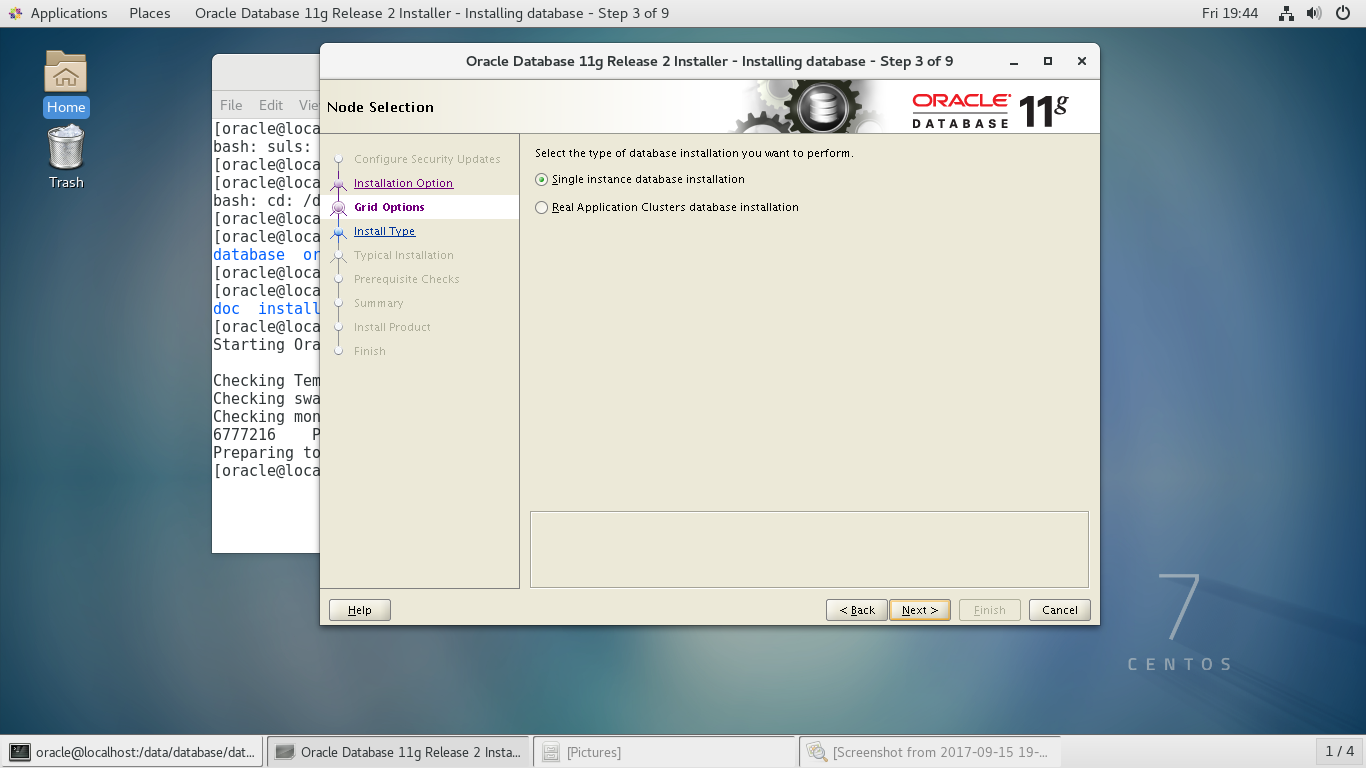Click the Installation Option step marker
1366x768 pixels.
338,184
